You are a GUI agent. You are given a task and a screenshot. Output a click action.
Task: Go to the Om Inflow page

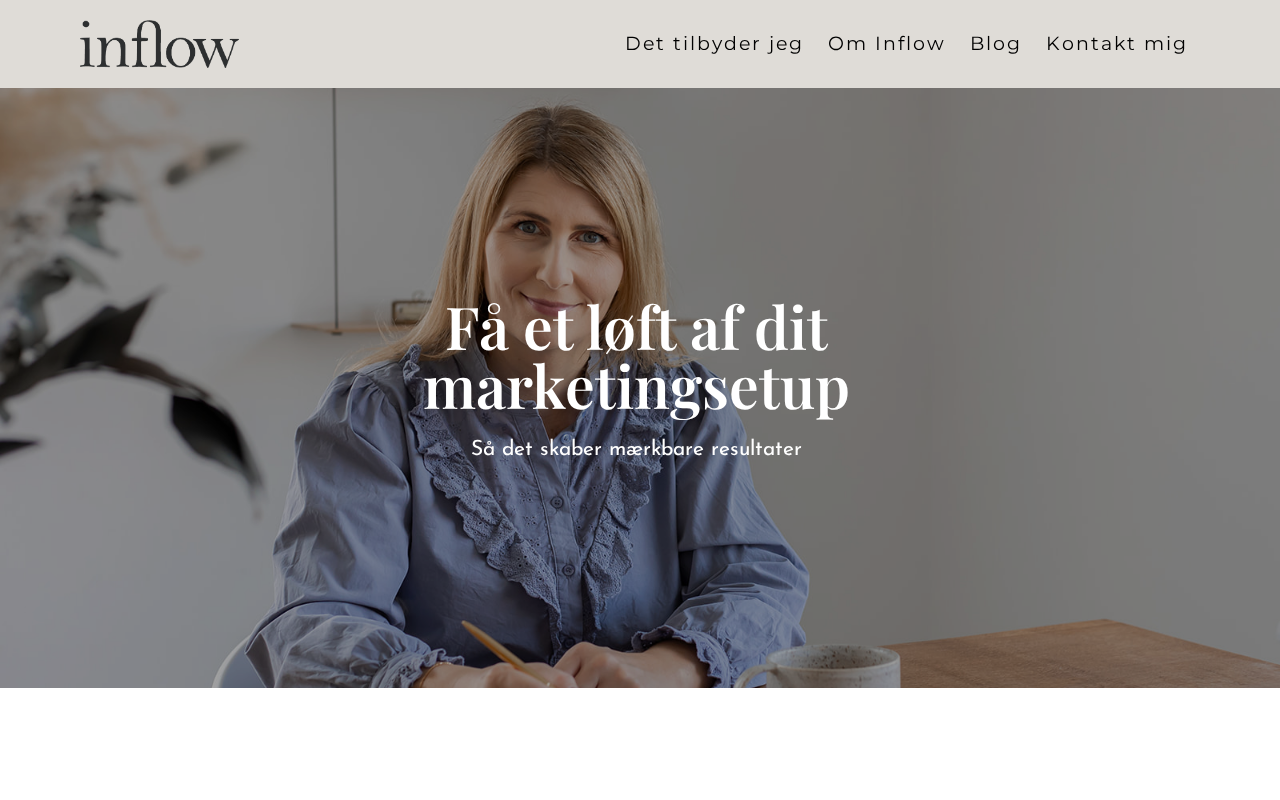click(886, 44)
